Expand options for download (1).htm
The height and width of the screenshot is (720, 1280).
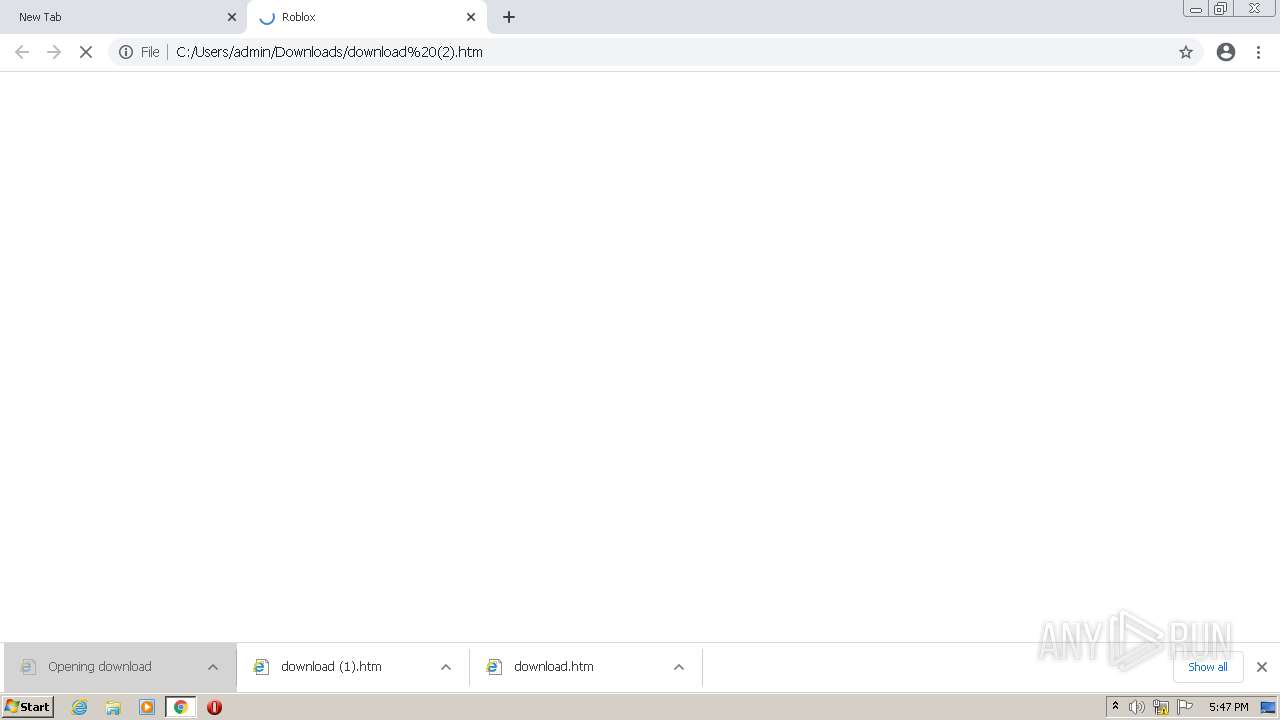(x=446, y=667)
